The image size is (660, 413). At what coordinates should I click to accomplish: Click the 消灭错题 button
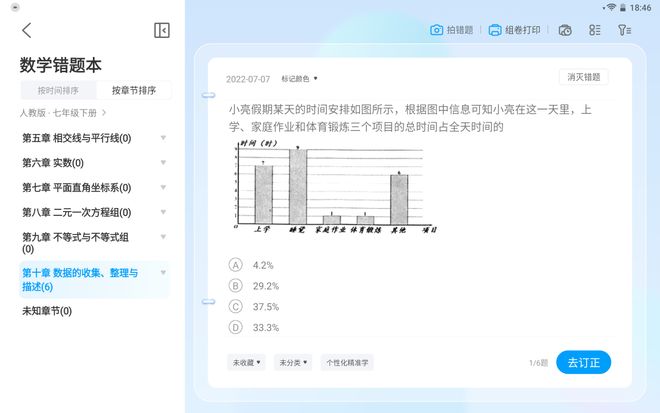coord(583,77)
